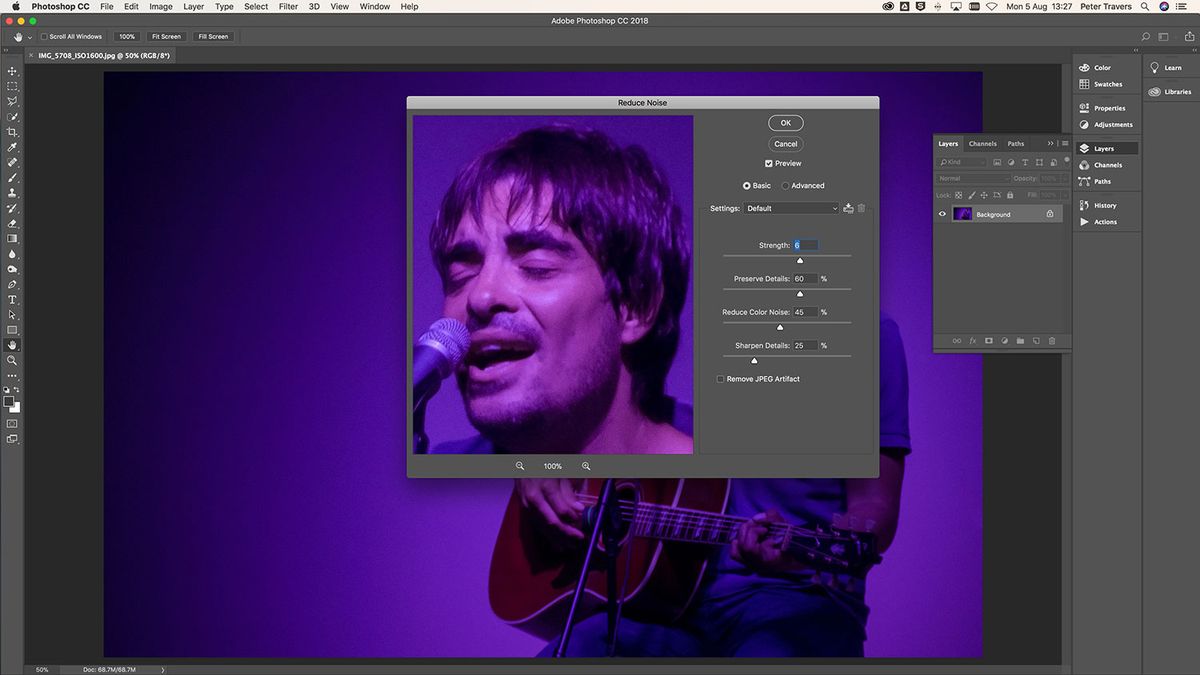1200x675 pixels.
Task: Save current noise settings preset icon
Action: [848, 208]
